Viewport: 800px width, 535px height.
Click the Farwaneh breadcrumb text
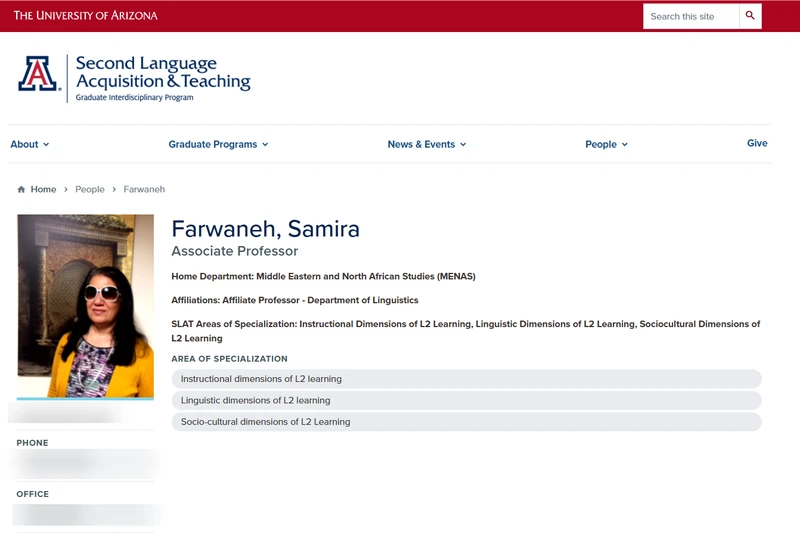coord(144,189)
